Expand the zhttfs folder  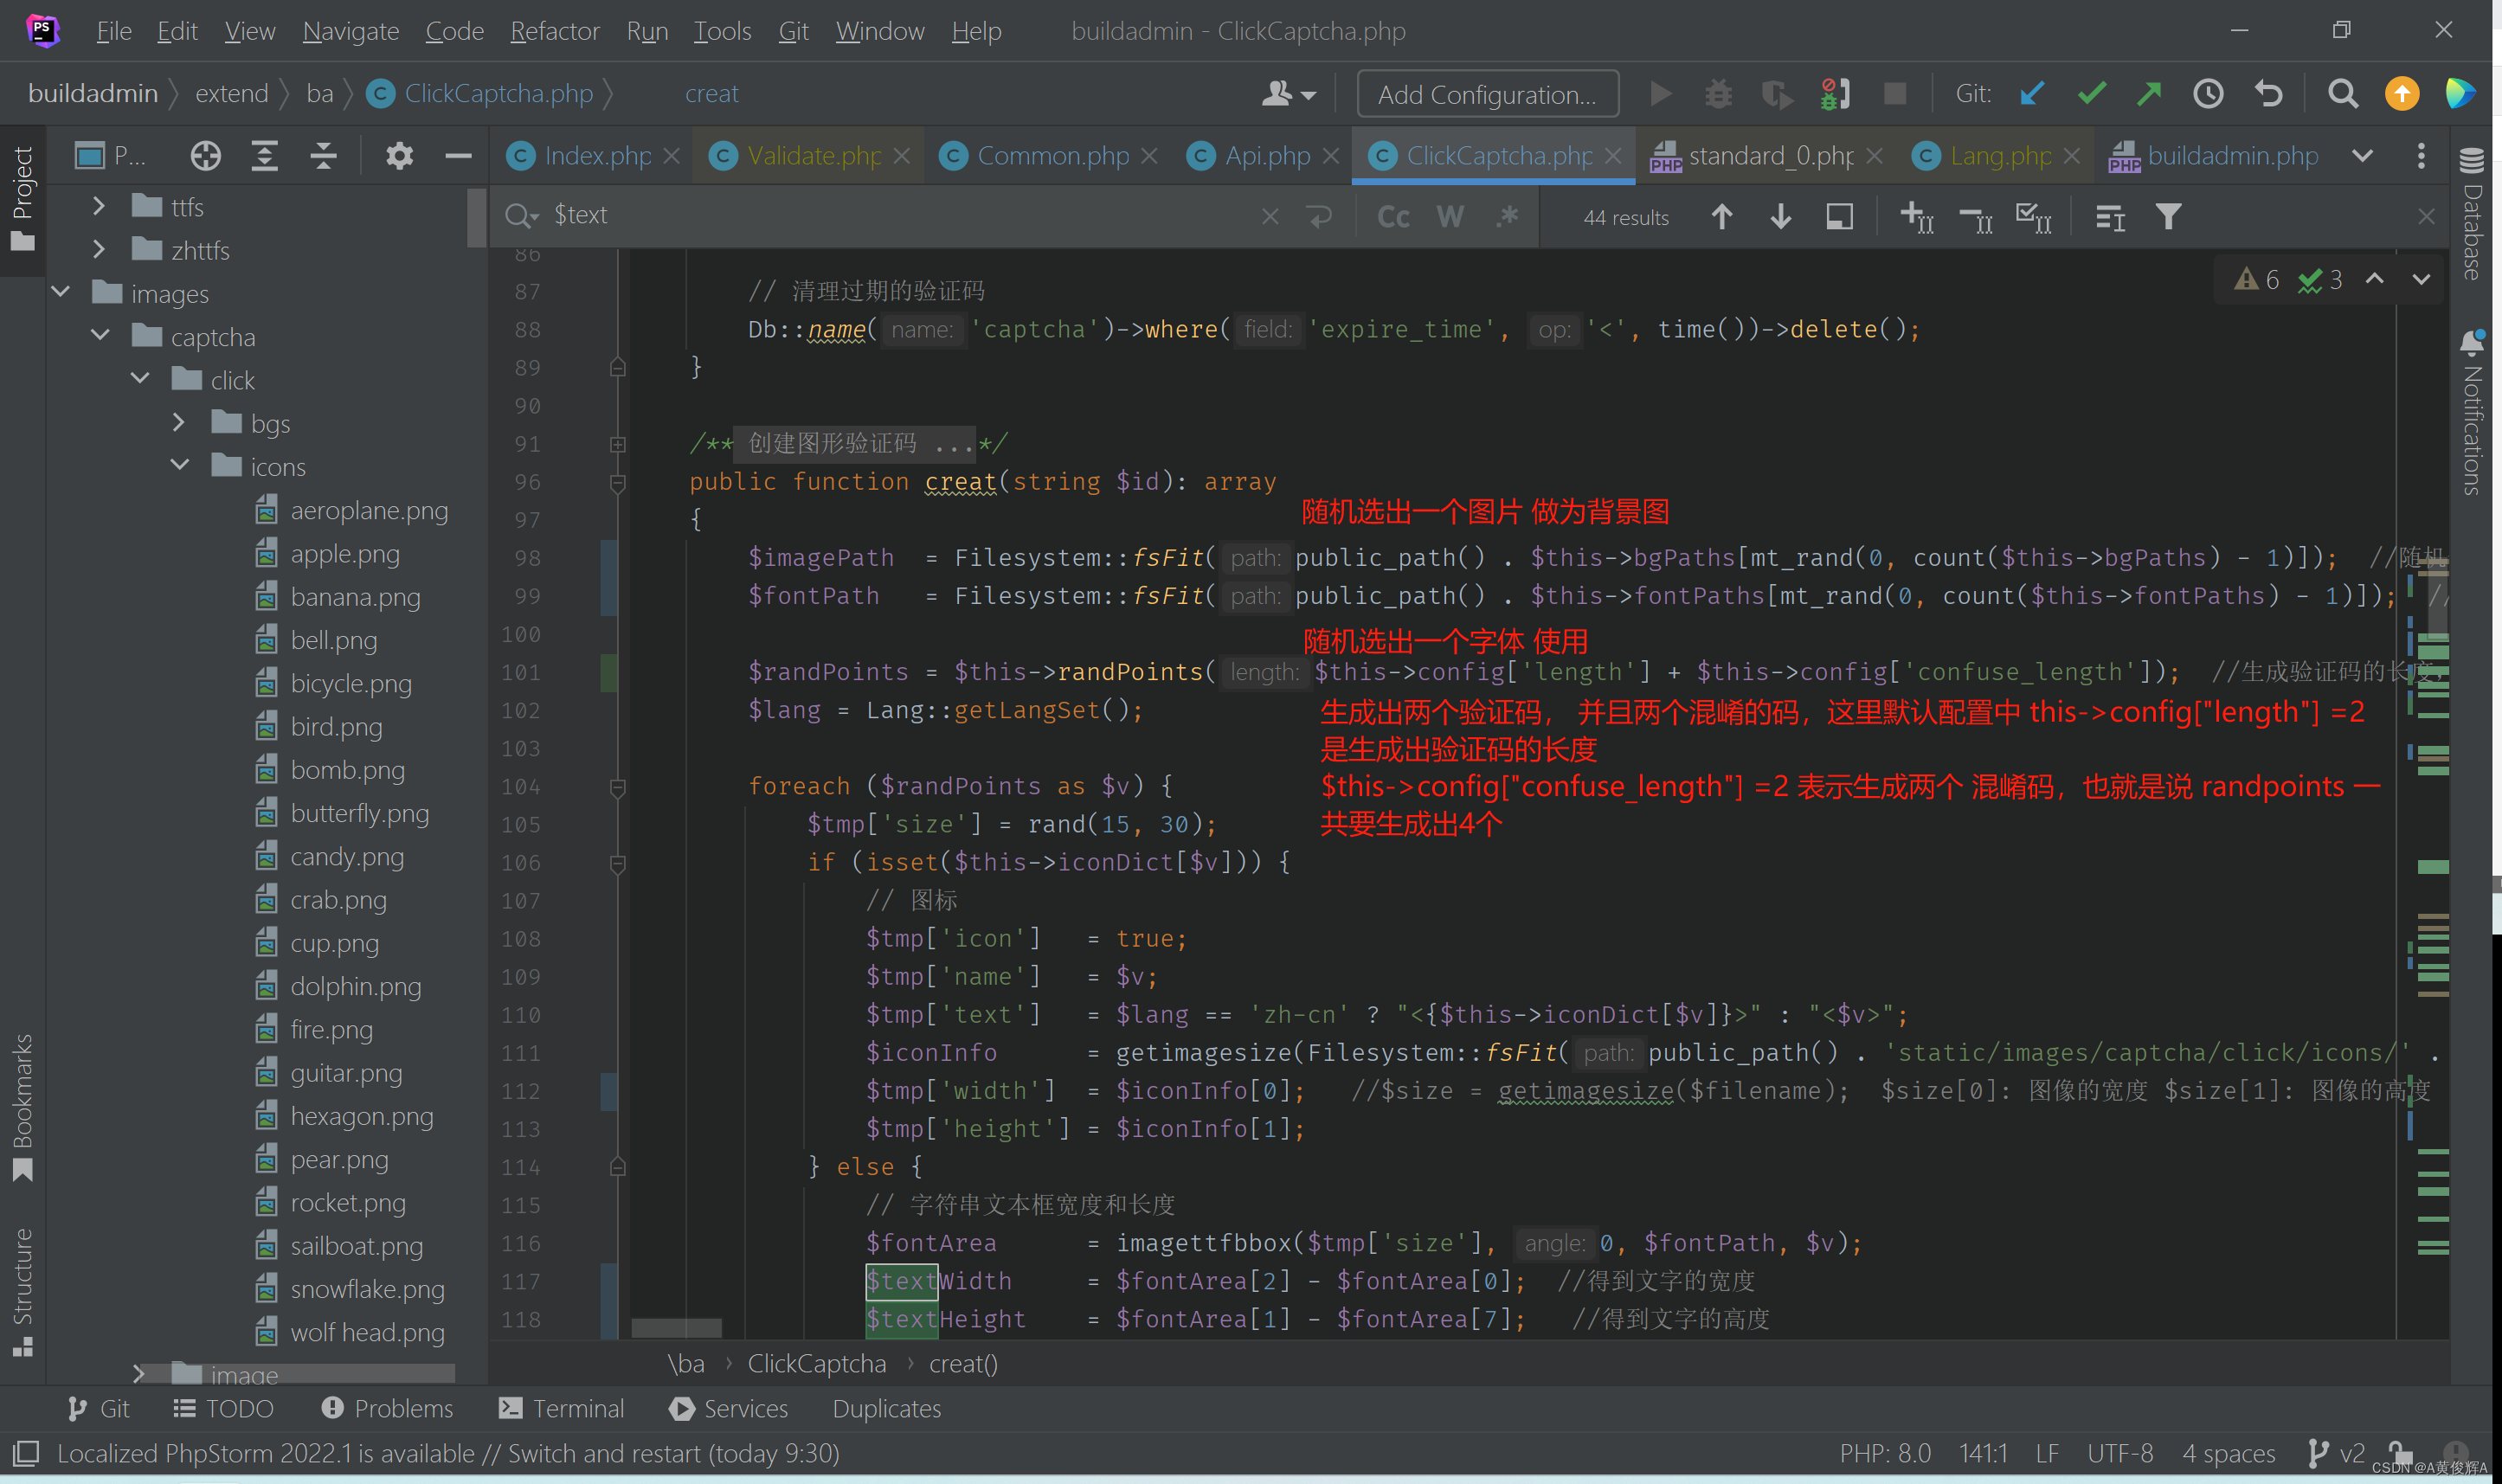pyautogui.click(x=98, y=249)
